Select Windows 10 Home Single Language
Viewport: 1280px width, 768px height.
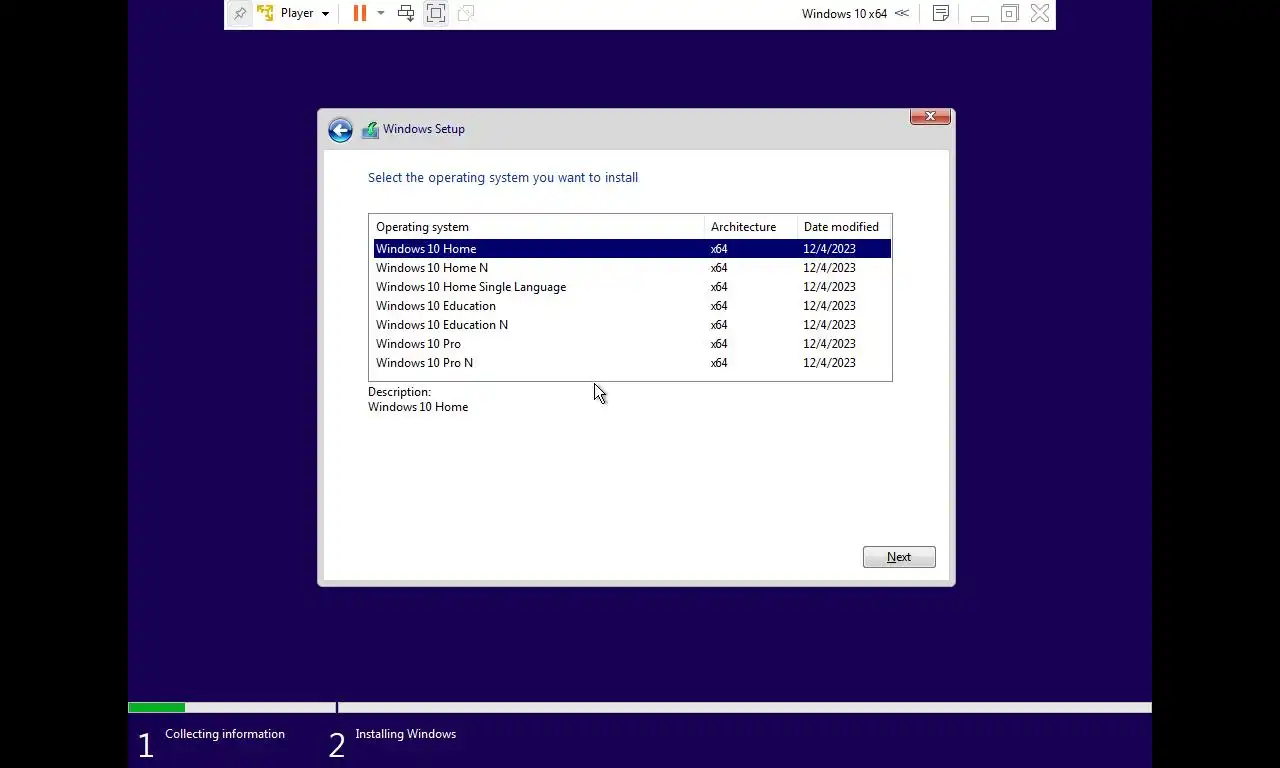pos(632,287)
